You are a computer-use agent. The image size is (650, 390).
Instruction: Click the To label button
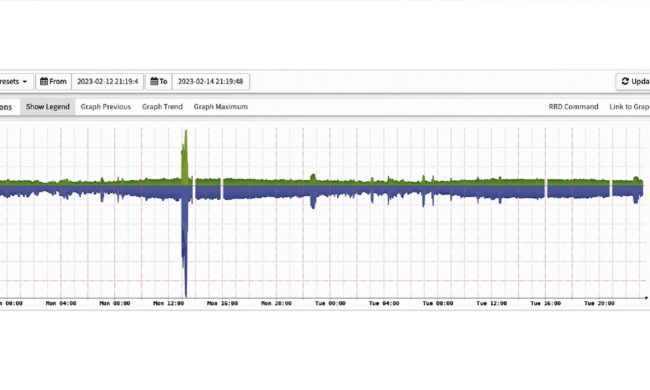(x=159, y=81)
